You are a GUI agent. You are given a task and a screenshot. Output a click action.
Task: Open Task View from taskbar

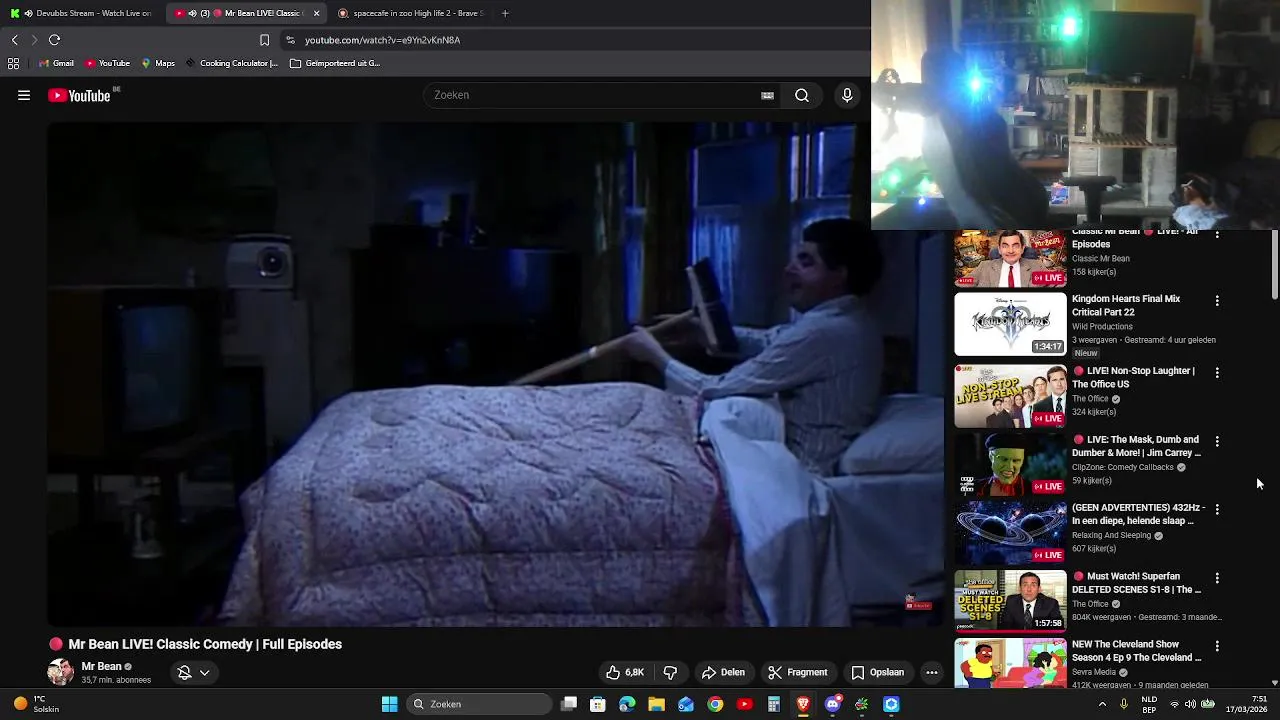[568, 704]
